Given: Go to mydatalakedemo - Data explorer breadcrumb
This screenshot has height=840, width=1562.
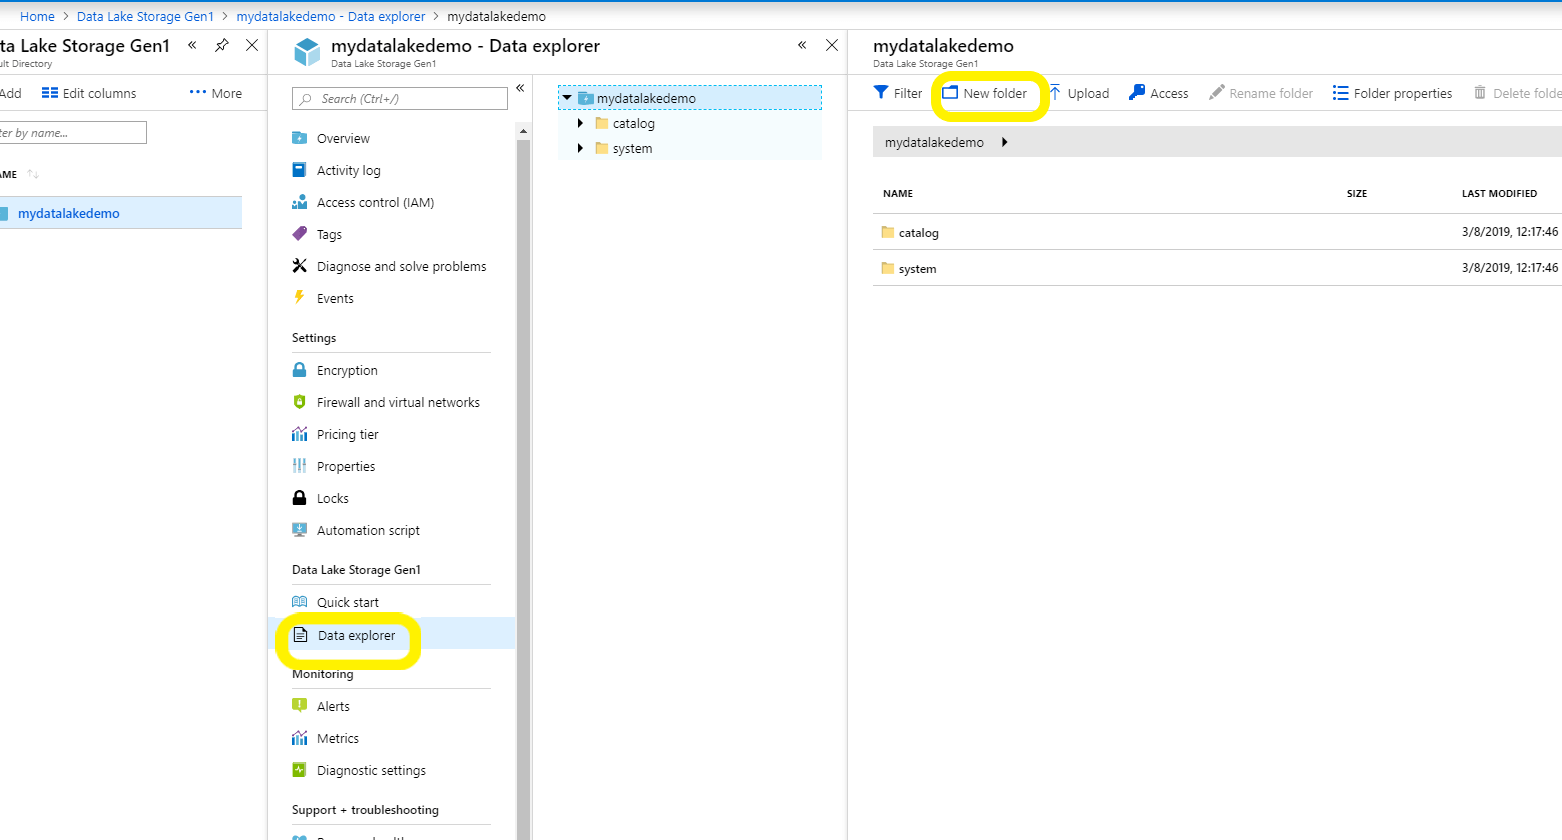Looking at the screenshot, I should [331, 16].
